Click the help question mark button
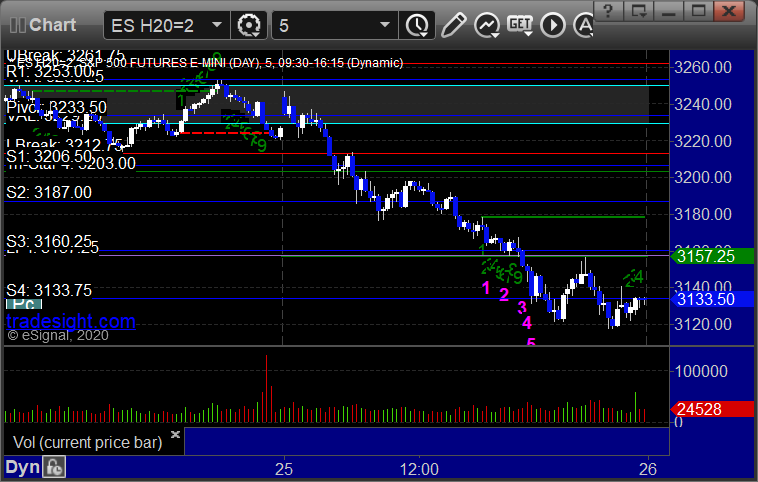The image size is (758, 482). point(608,11)
